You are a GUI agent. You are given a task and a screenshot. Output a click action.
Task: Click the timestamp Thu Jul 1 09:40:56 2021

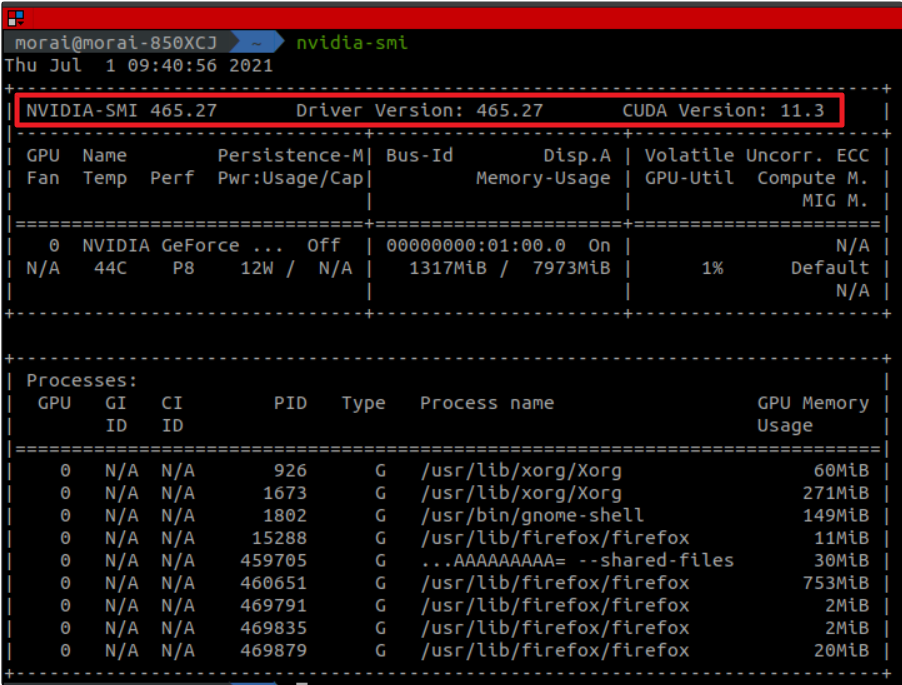coord(139,66)
